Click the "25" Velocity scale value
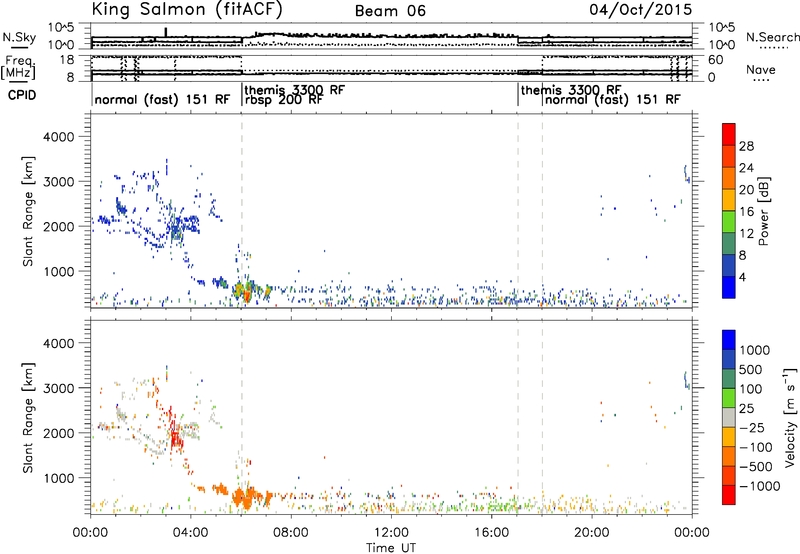This screenshot has height=554, width=800. (747, 409)
